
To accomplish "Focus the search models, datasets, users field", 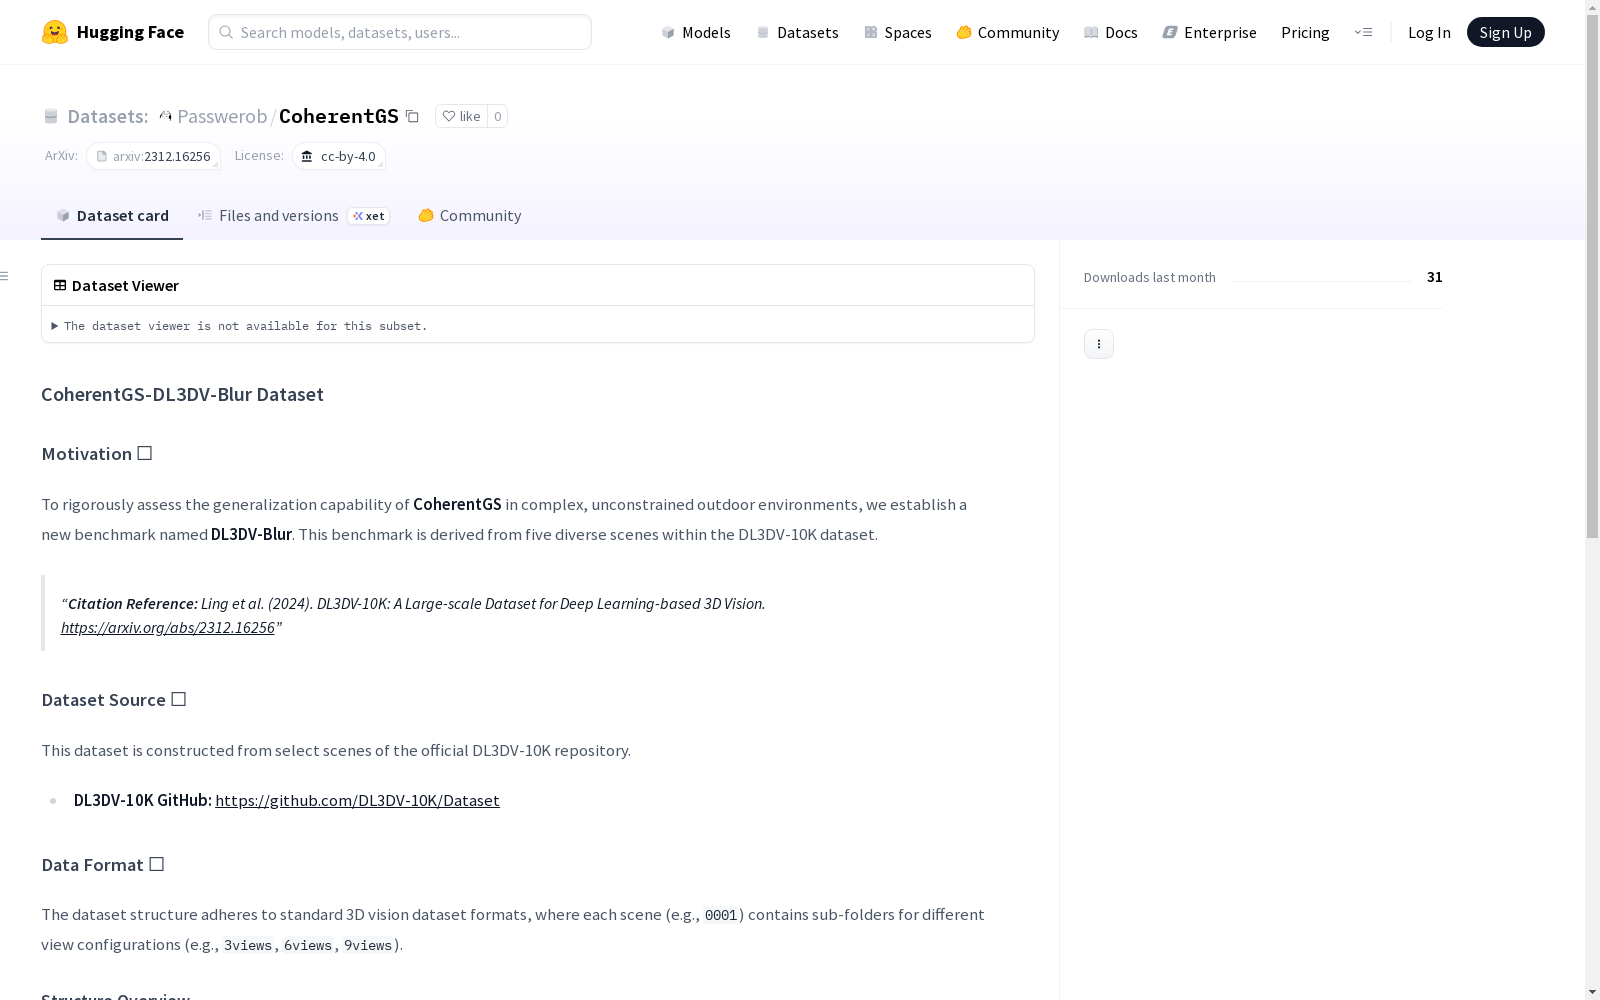I will click(x=400, y=32).
